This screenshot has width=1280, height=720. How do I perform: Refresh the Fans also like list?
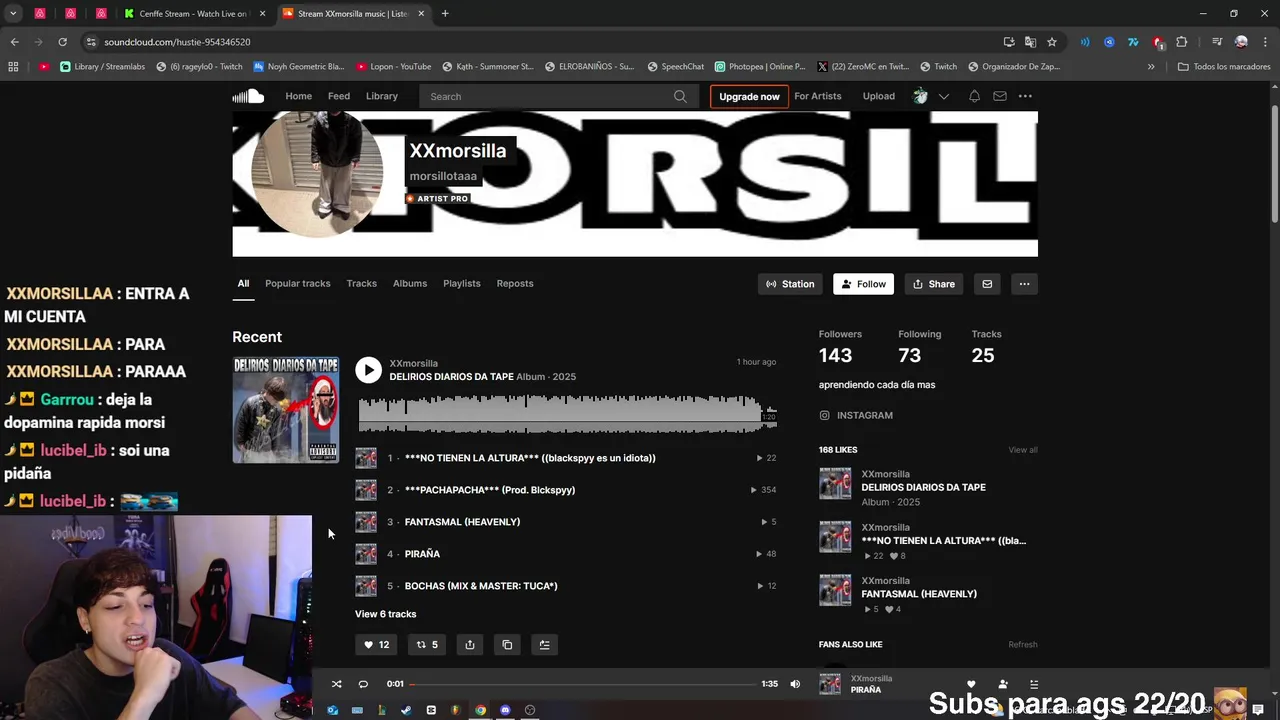1022,645
